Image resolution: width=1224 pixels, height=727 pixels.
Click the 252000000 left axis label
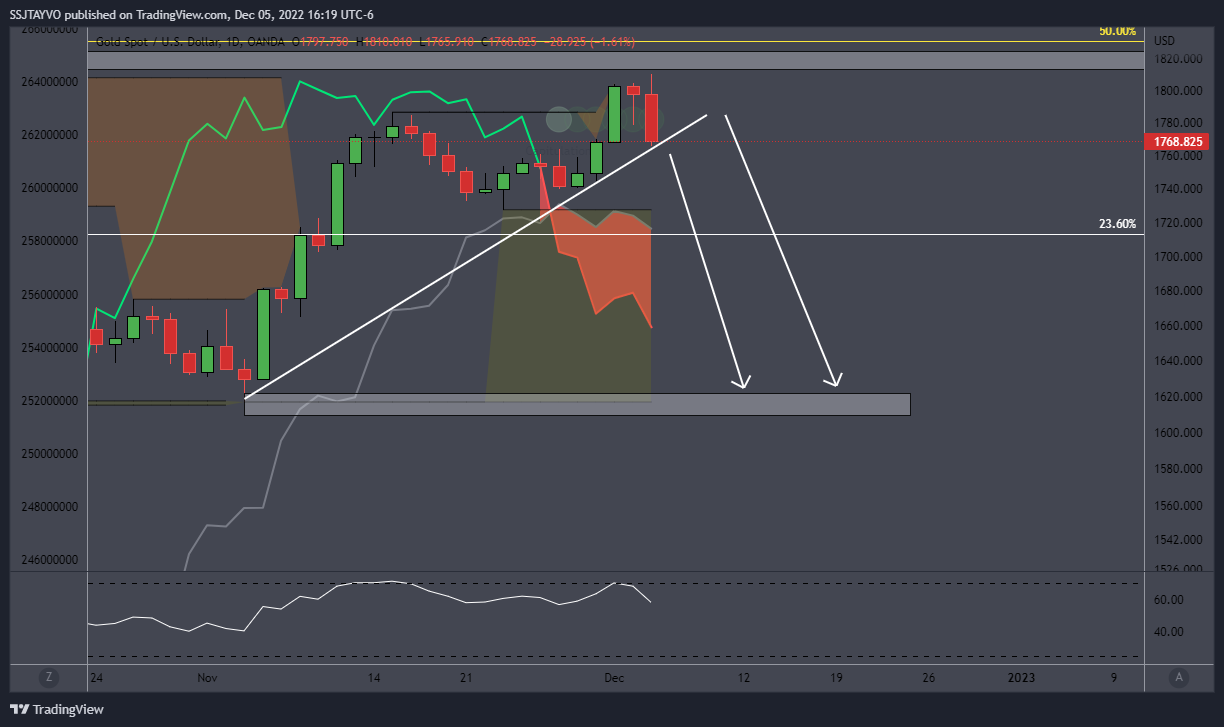tap(50, 401)
